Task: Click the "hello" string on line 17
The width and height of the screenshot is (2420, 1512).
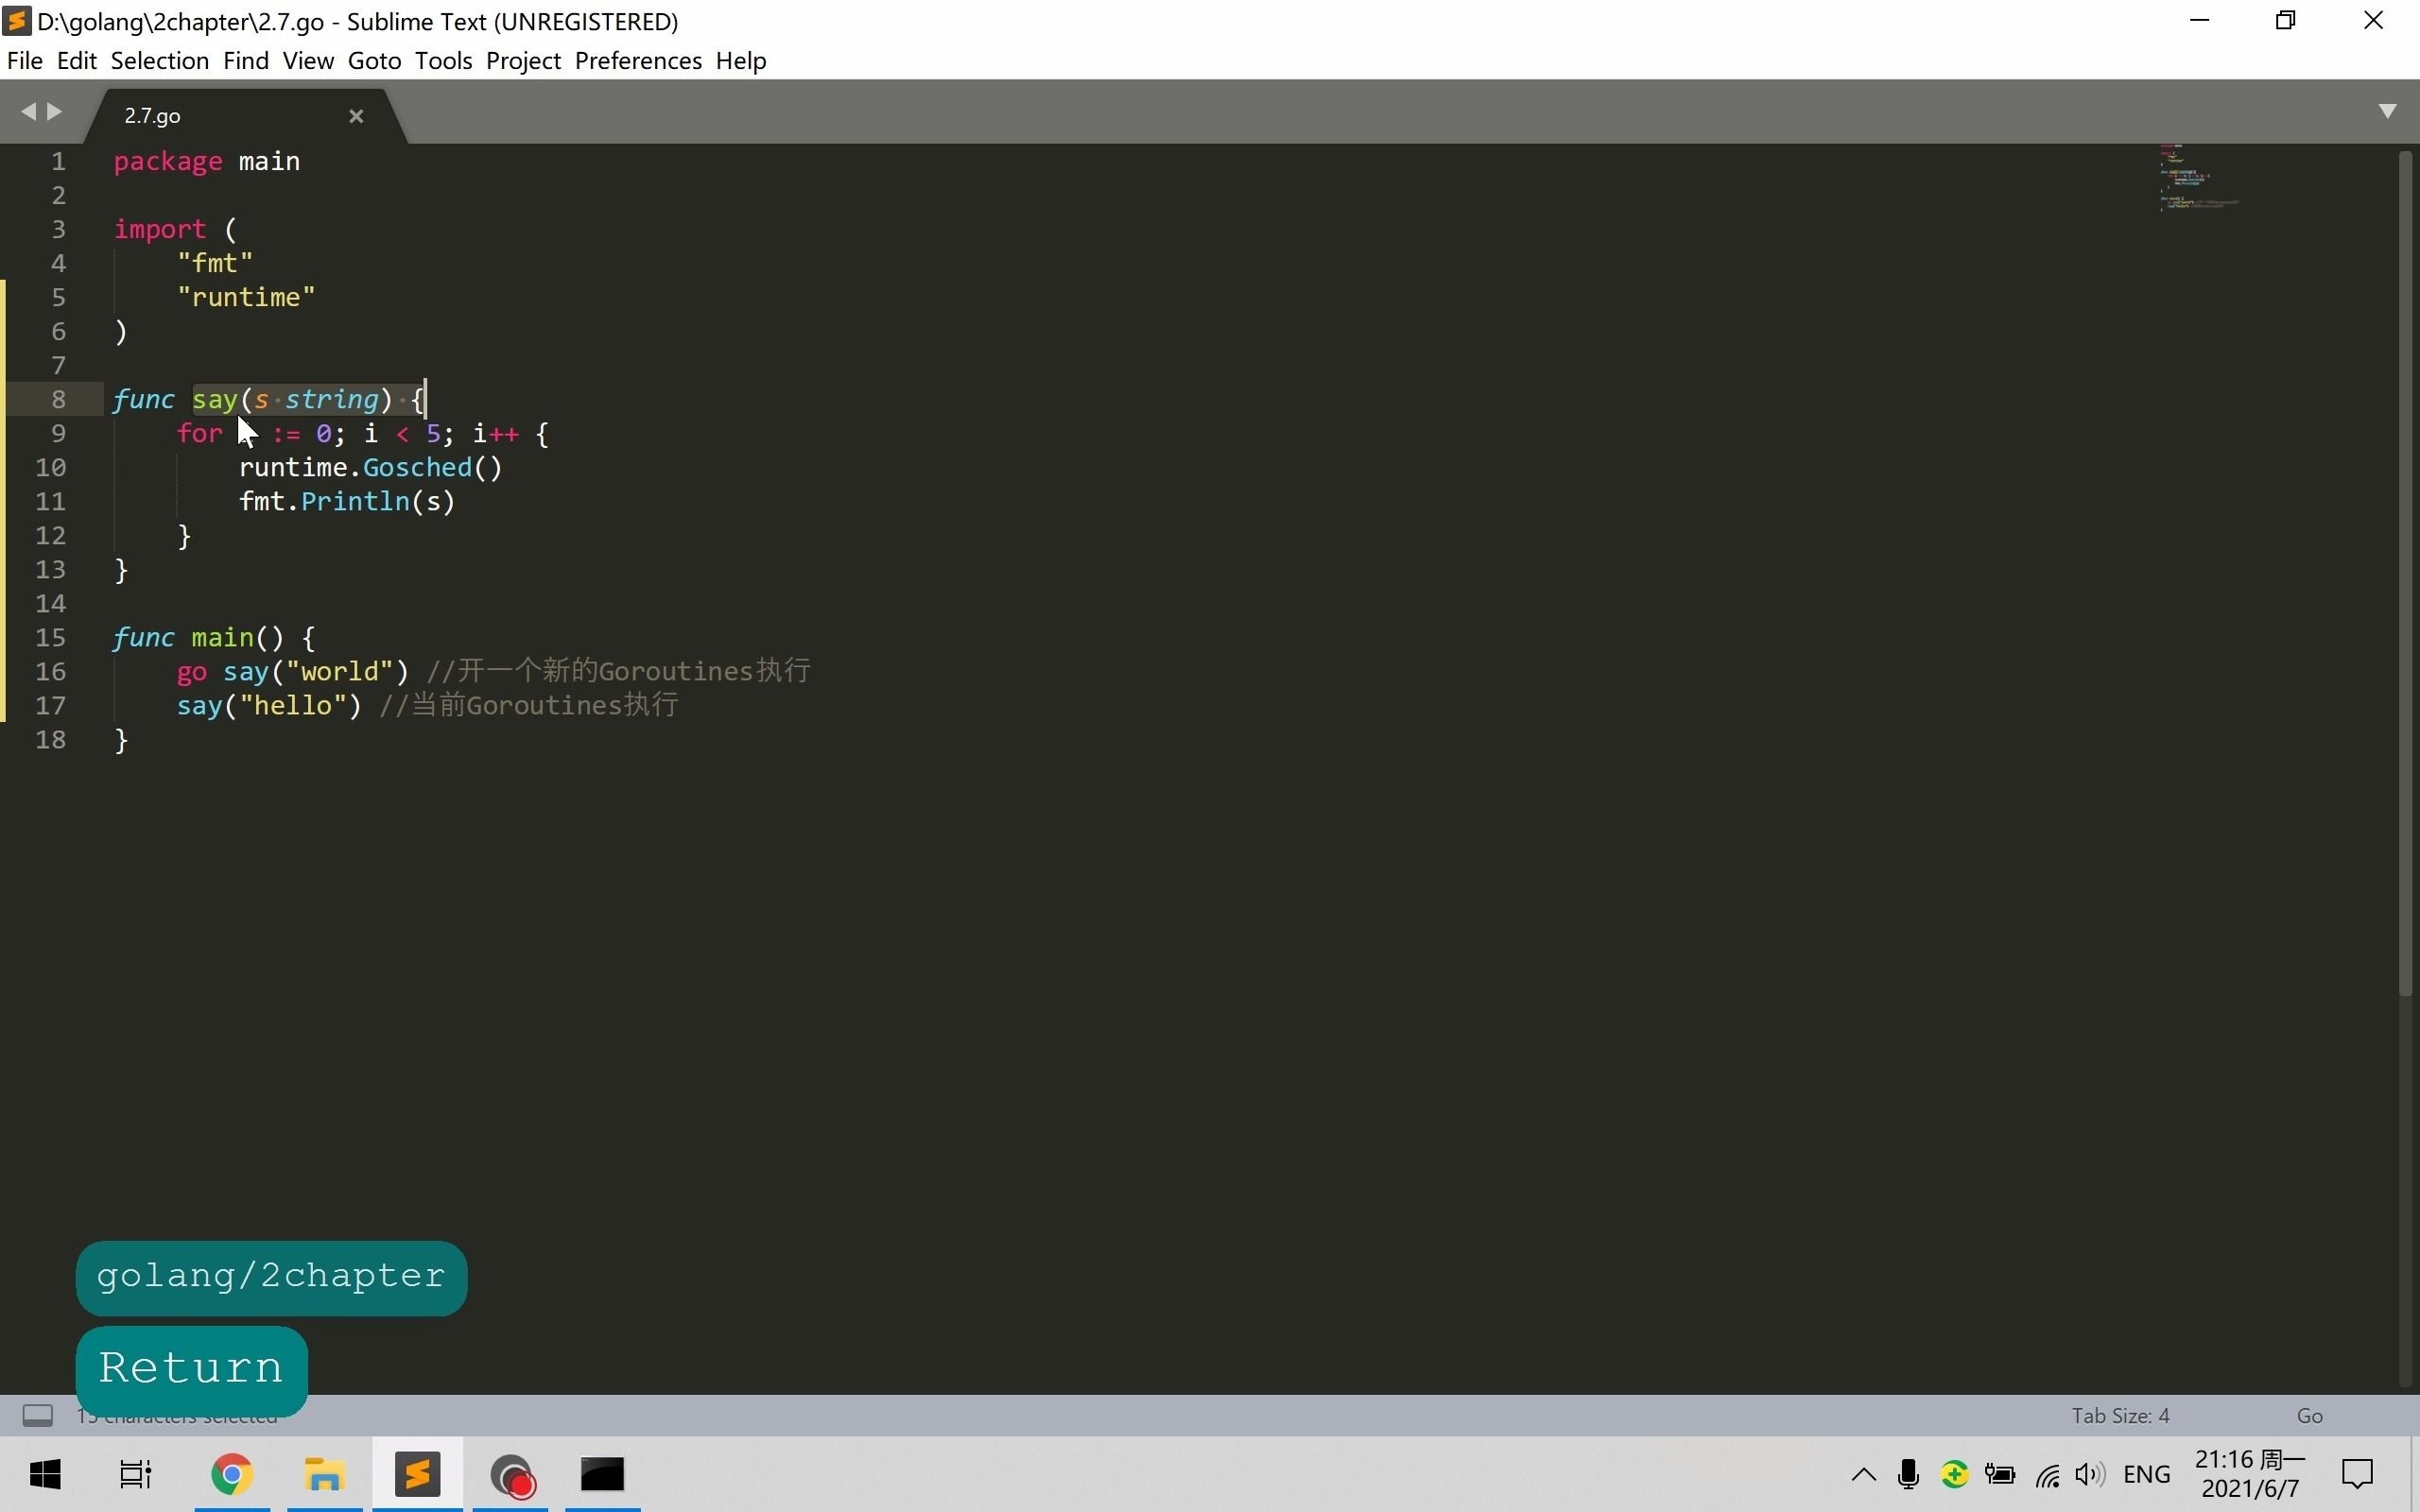Action: click(x=293, y=705)
